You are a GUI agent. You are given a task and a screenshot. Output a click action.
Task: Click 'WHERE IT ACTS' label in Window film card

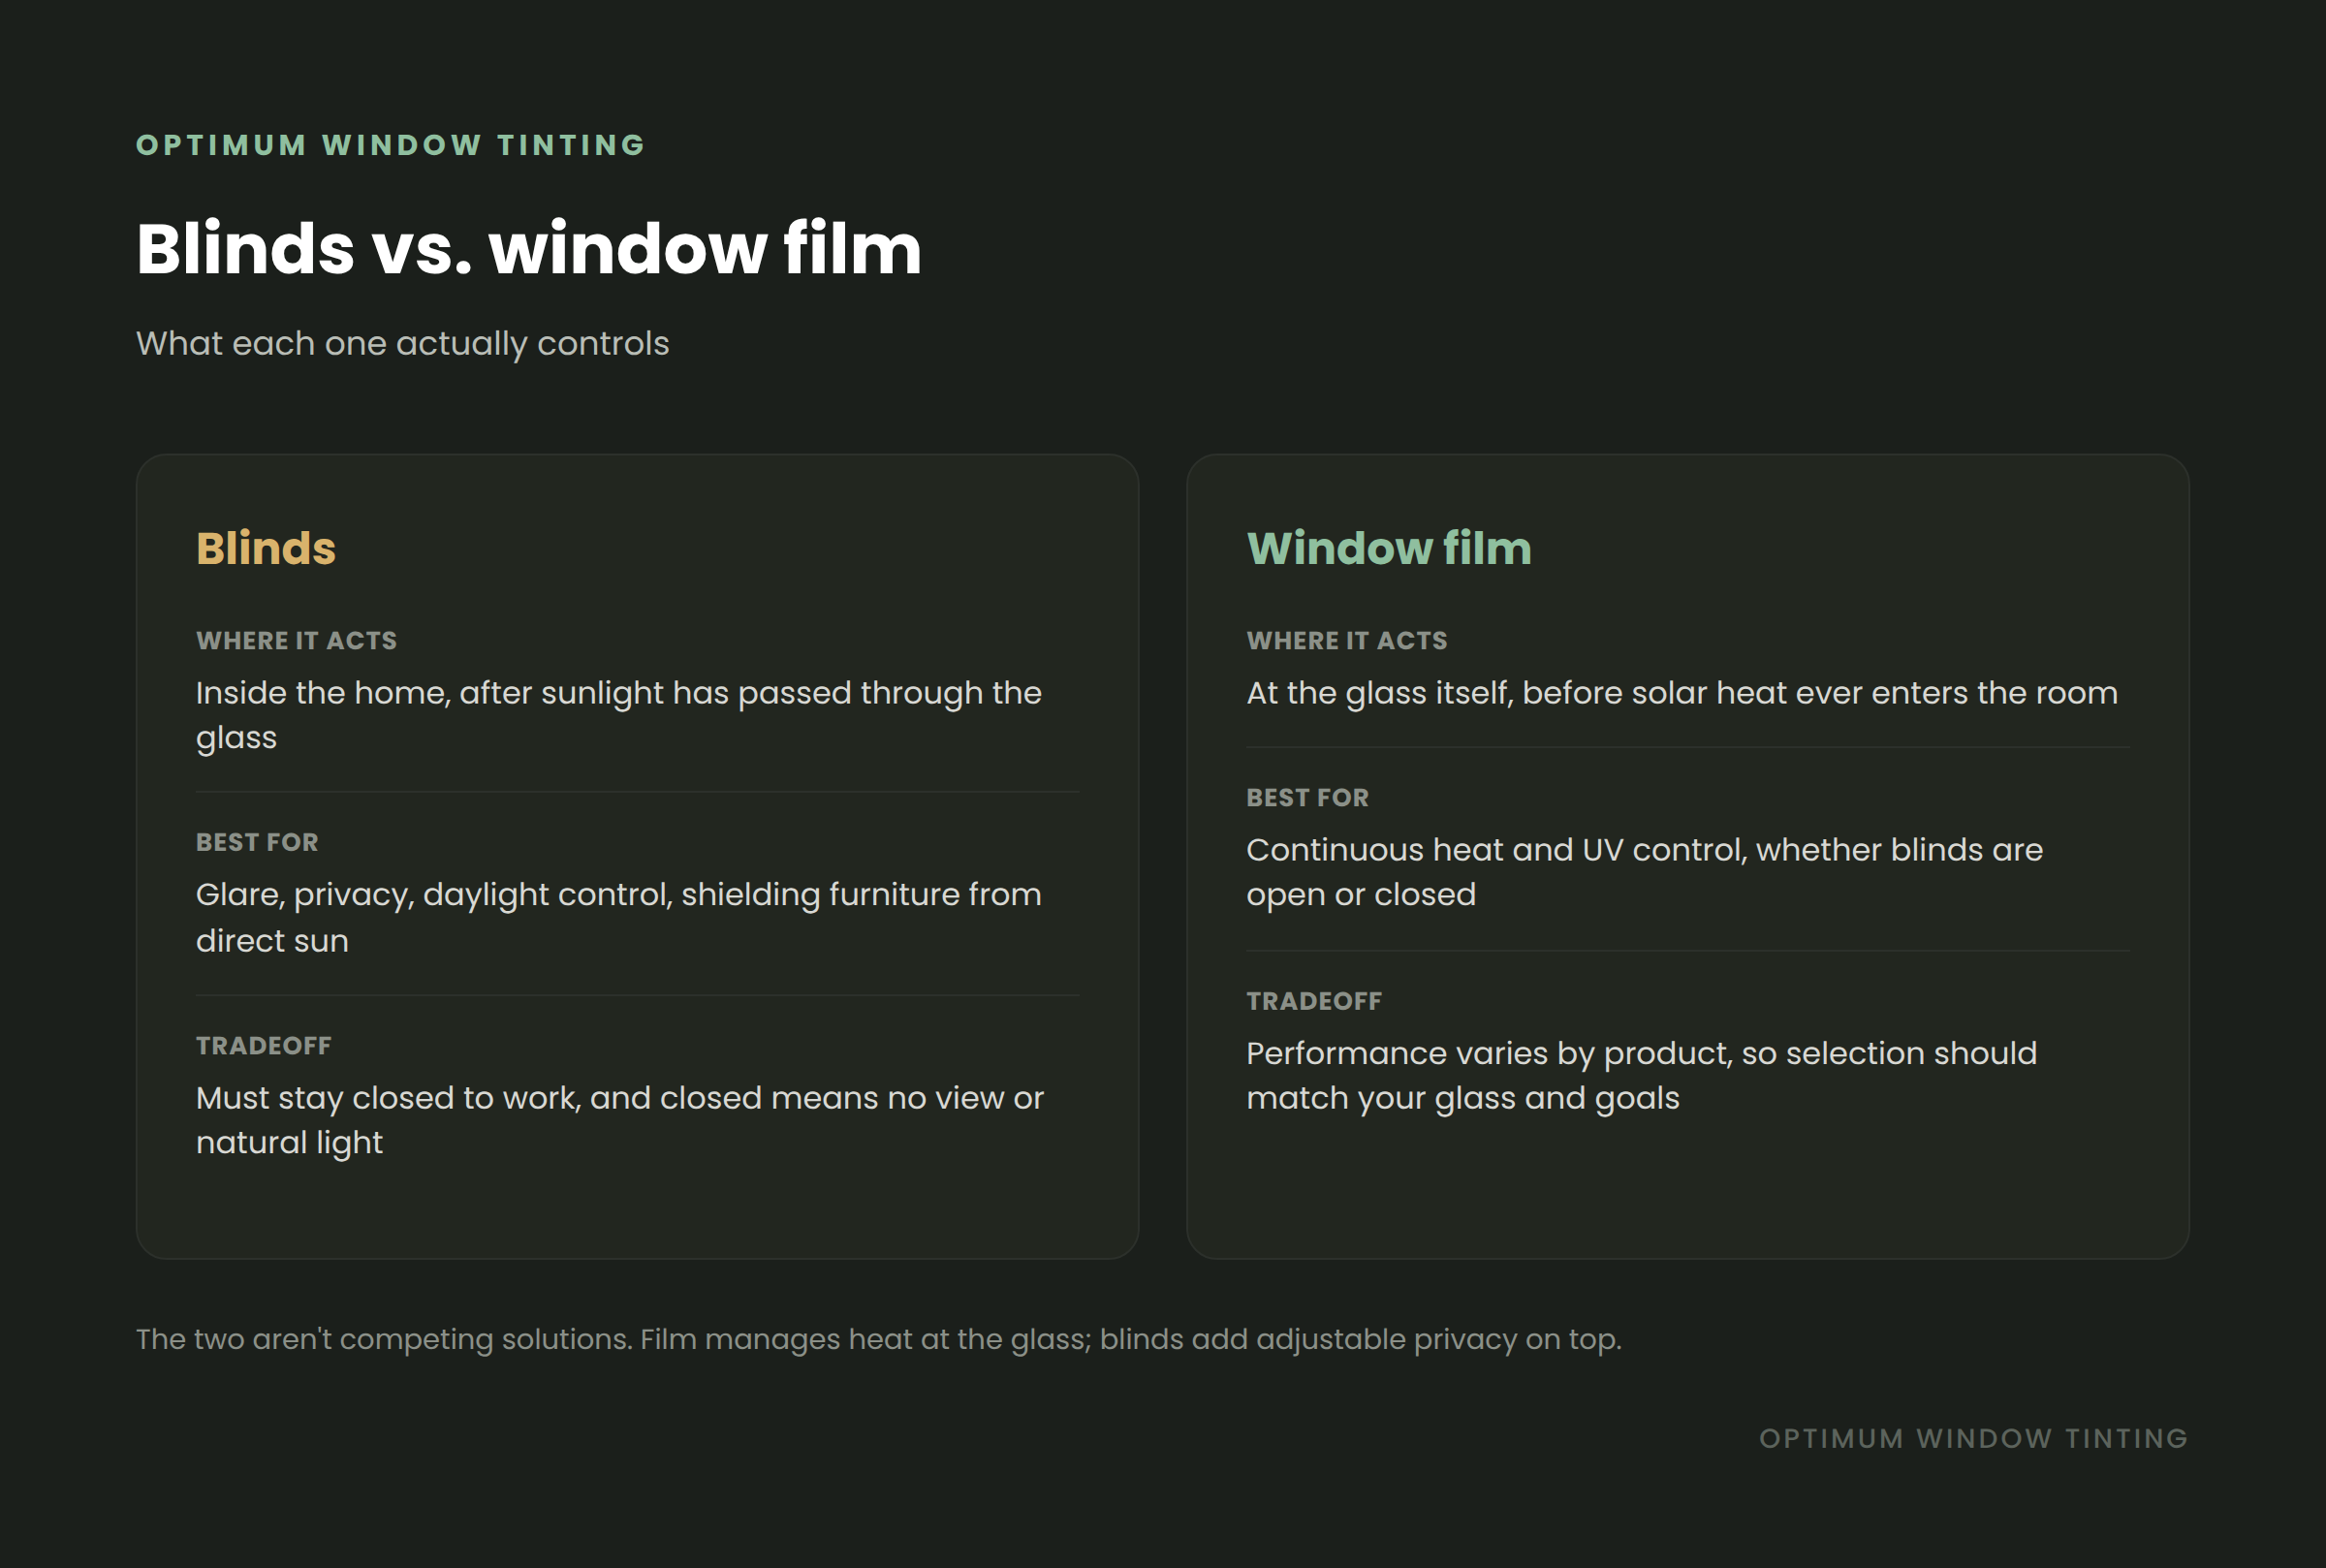(x=1346, y=640)
